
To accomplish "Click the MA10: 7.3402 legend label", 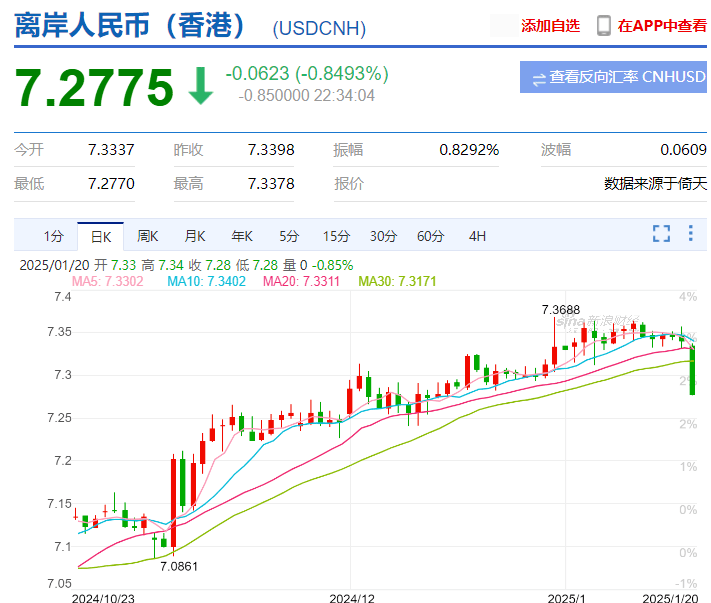I will pos(206,282).
